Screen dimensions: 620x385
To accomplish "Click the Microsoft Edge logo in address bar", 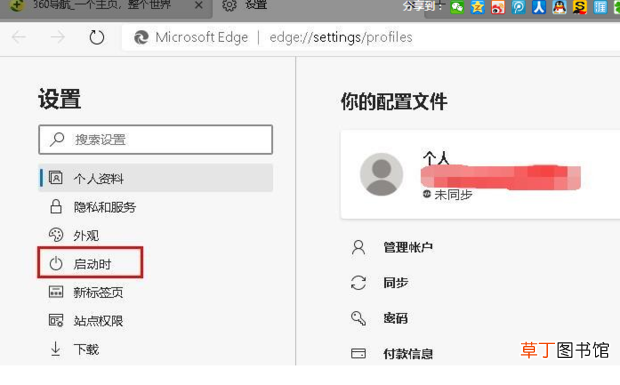I will point(141,38).
